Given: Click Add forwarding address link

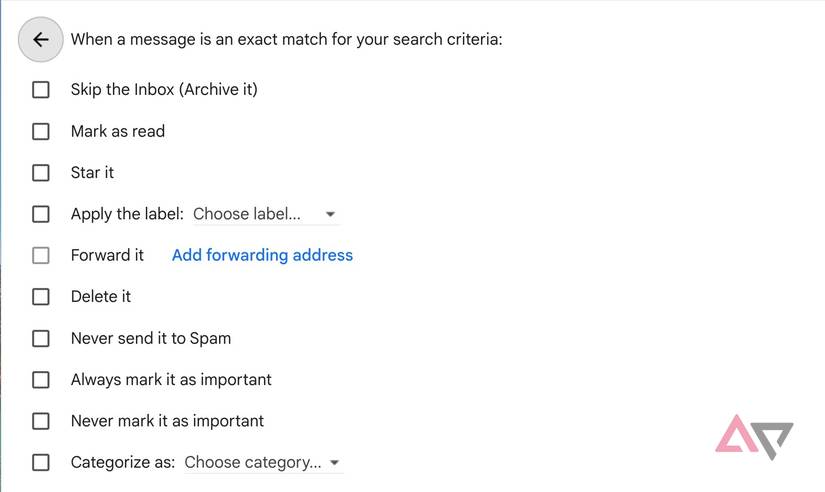Looking at the screenshot, I should click(262, 255).
